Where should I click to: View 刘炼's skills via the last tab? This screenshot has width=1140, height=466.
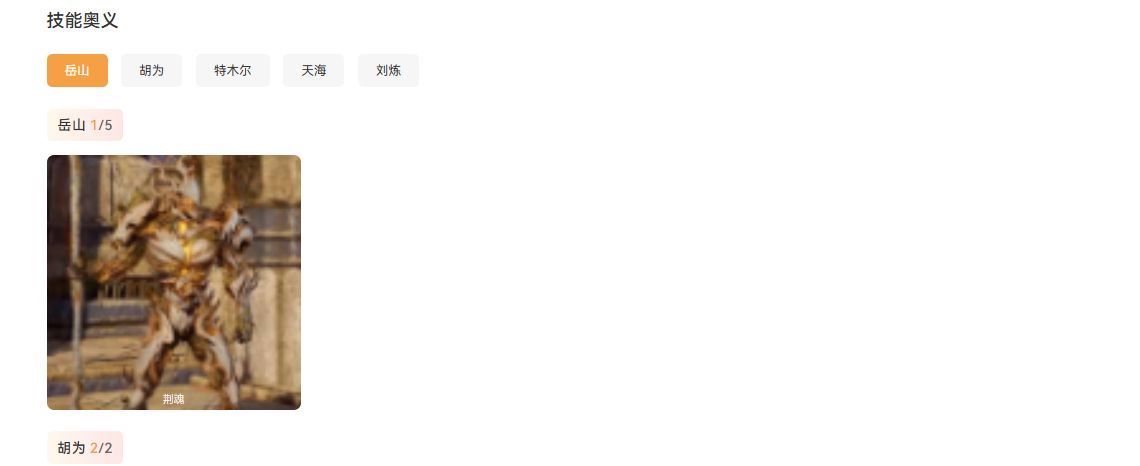click(388, 71)
